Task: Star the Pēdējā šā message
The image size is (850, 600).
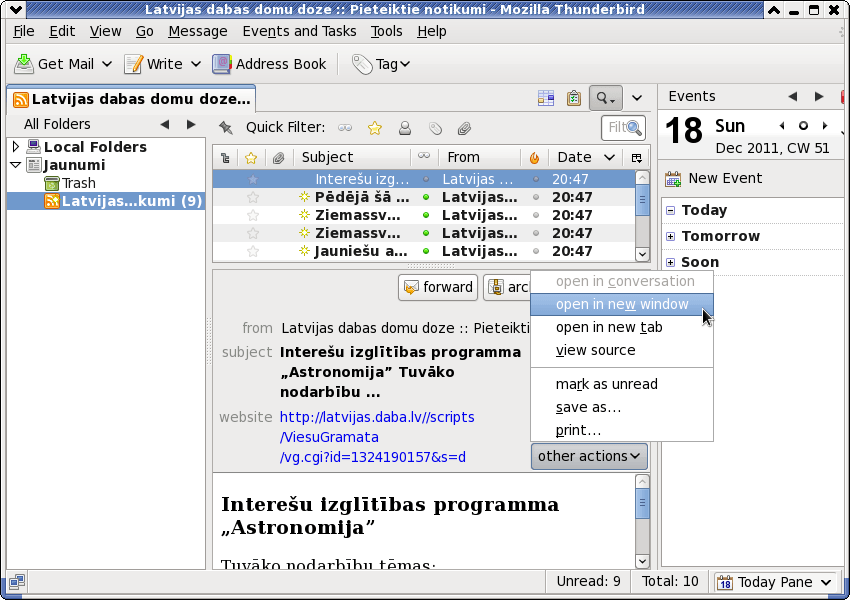Action: click(253, 197)
